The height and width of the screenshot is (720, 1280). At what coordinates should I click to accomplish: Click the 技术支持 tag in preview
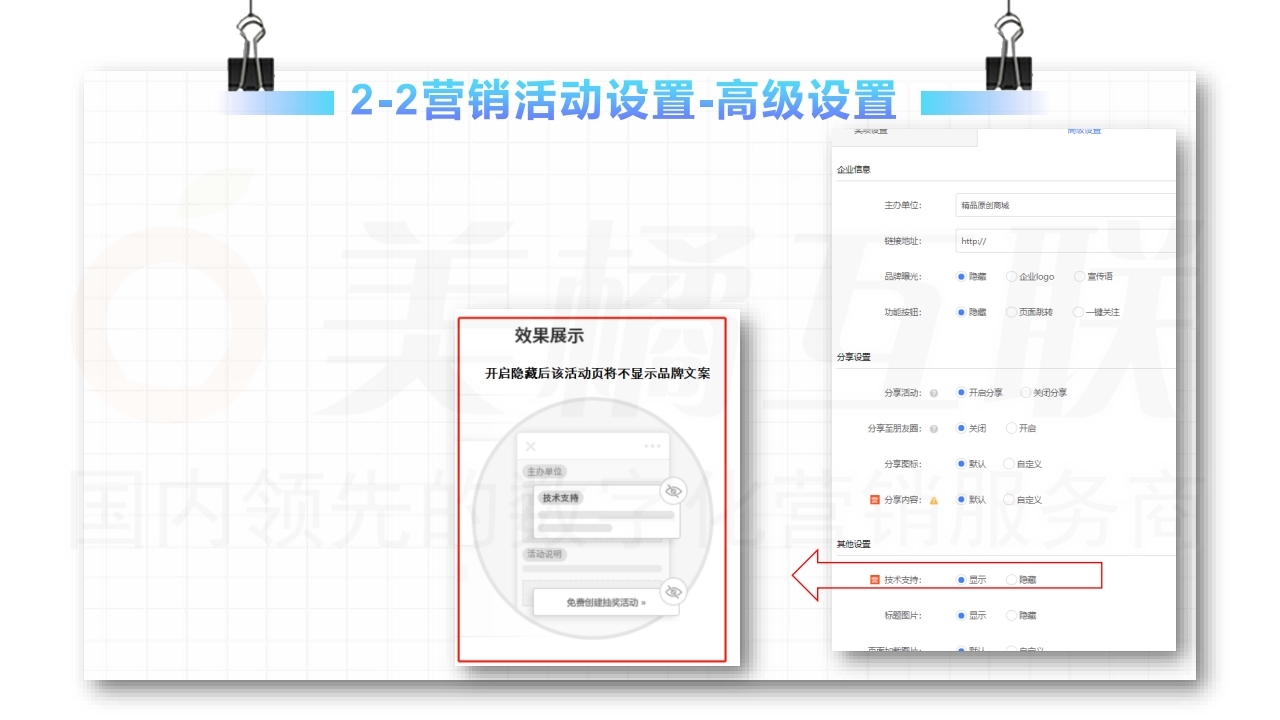coord(561,497)
